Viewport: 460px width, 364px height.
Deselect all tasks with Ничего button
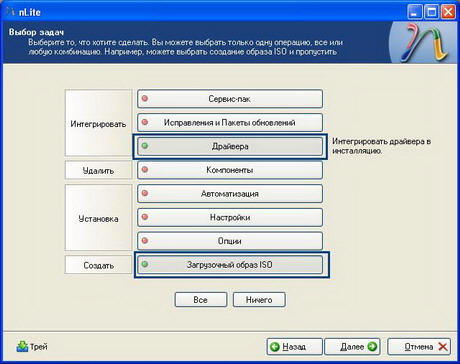point(259,300)
